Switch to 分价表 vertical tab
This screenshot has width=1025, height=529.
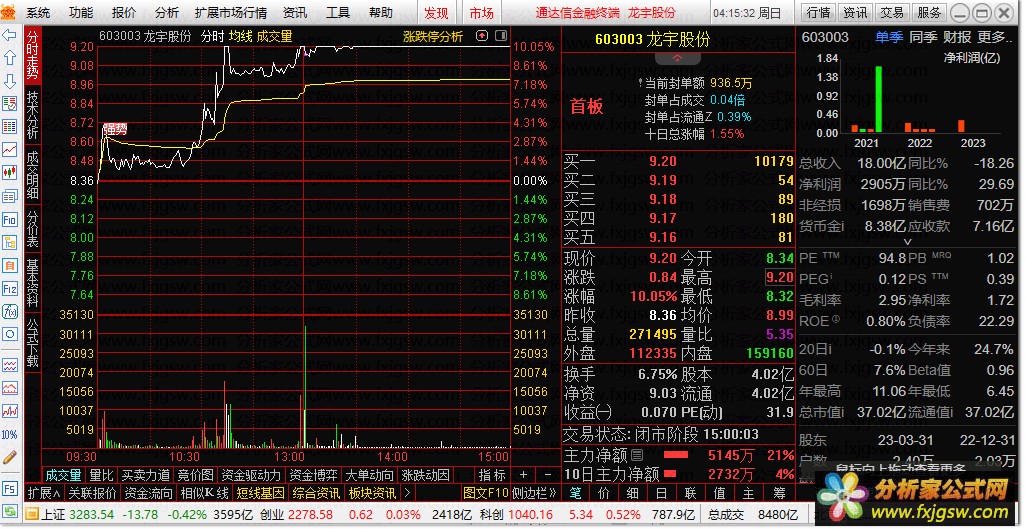click(33, 228)
